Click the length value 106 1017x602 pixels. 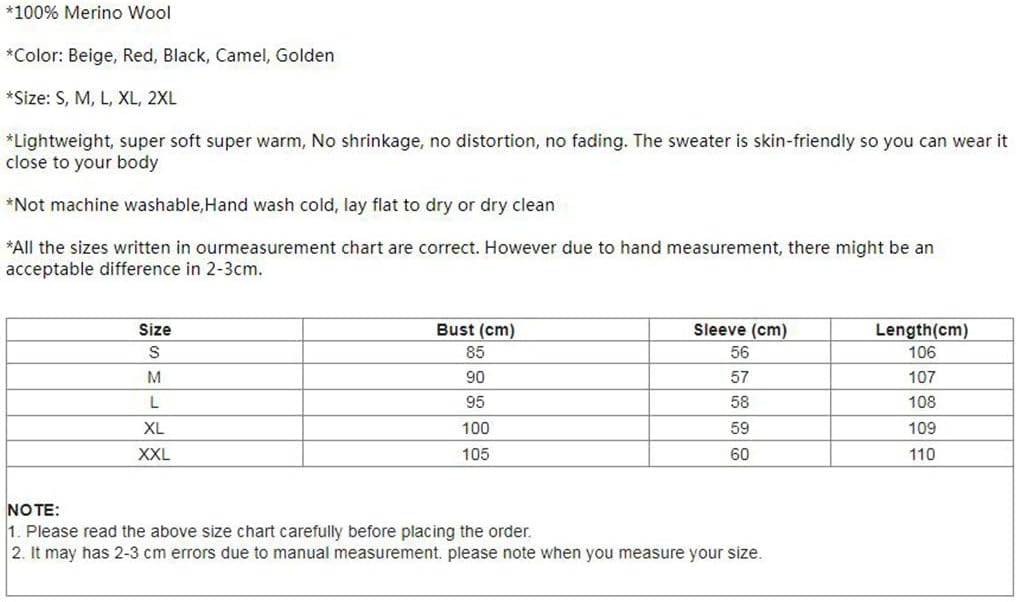click(x=922, y=352)
